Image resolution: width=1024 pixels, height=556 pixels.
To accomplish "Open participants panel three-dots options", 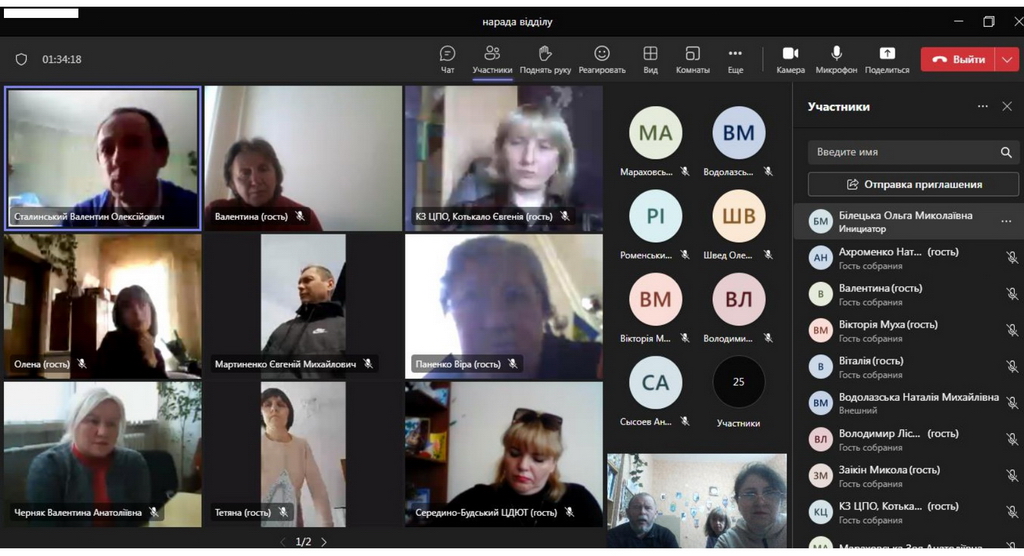I will point(982,106).
